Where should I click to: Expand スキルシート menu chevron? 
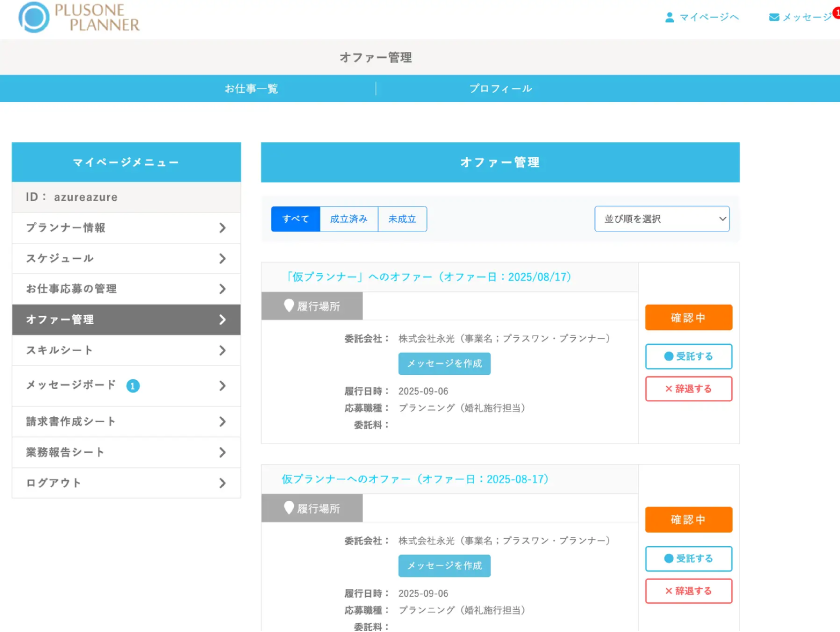[x=222, y=350]
